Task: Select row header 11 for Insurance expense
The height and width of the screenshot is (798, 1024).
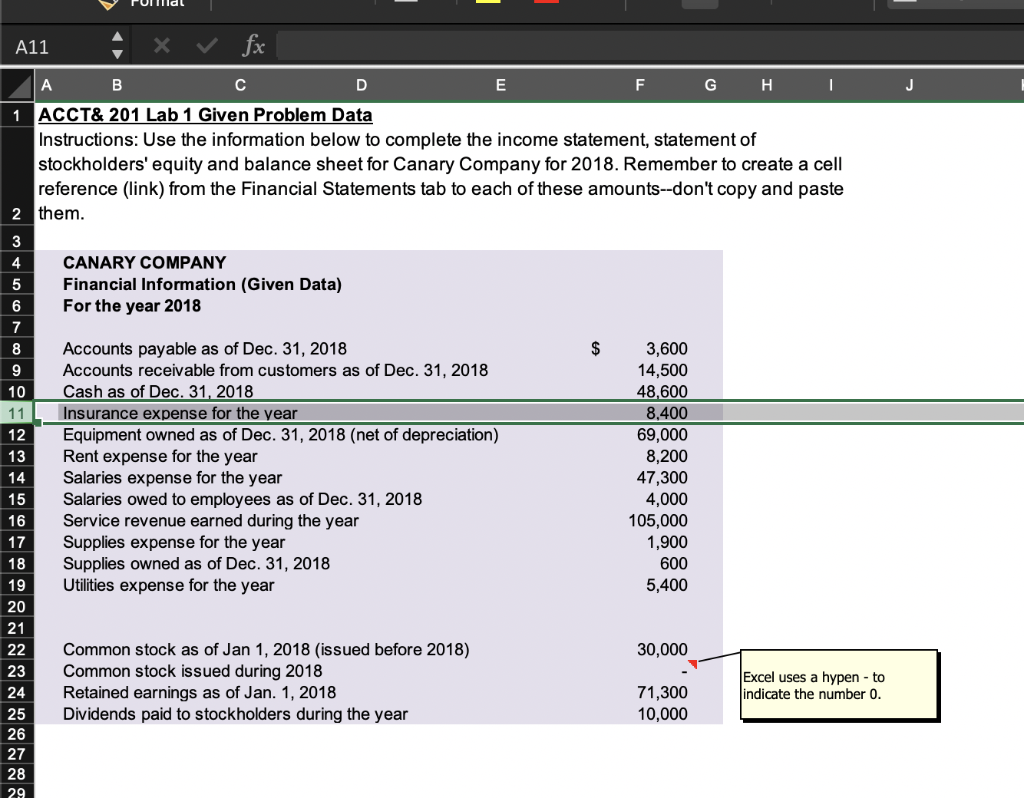Action: point(16,412)
